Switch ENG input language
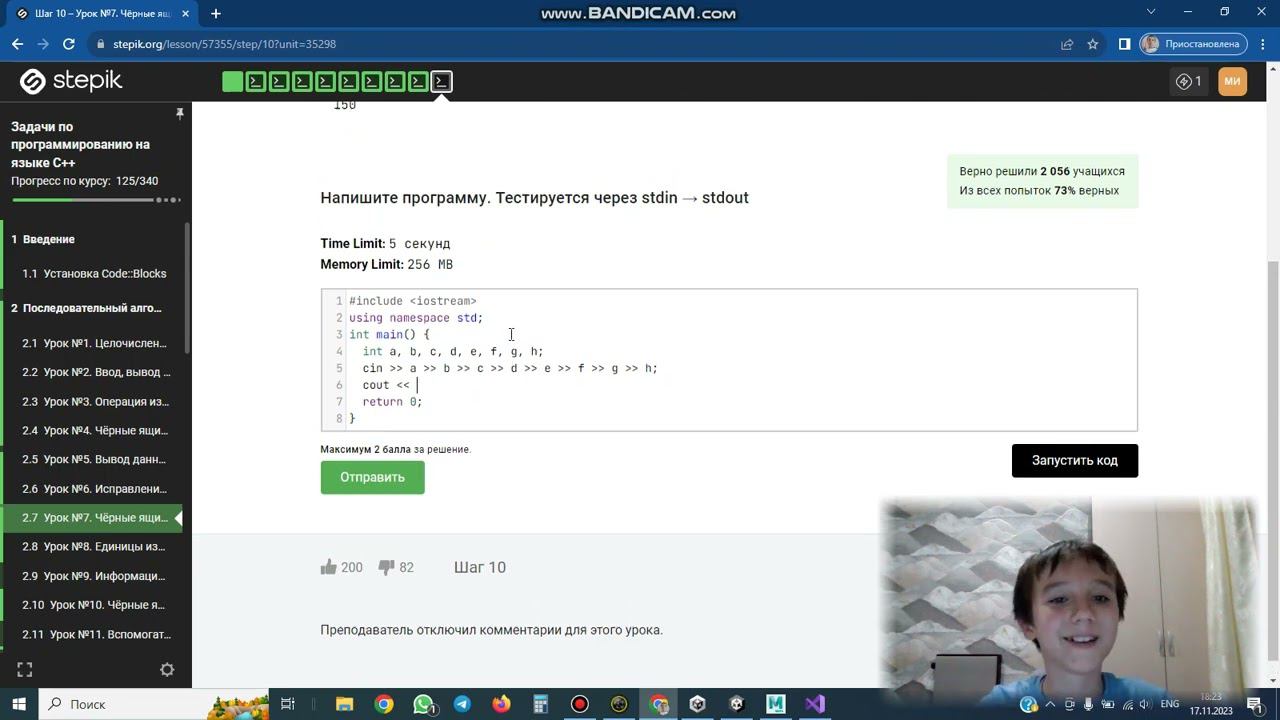This screenshot has height=720, width=1280. click(1169, 704)
